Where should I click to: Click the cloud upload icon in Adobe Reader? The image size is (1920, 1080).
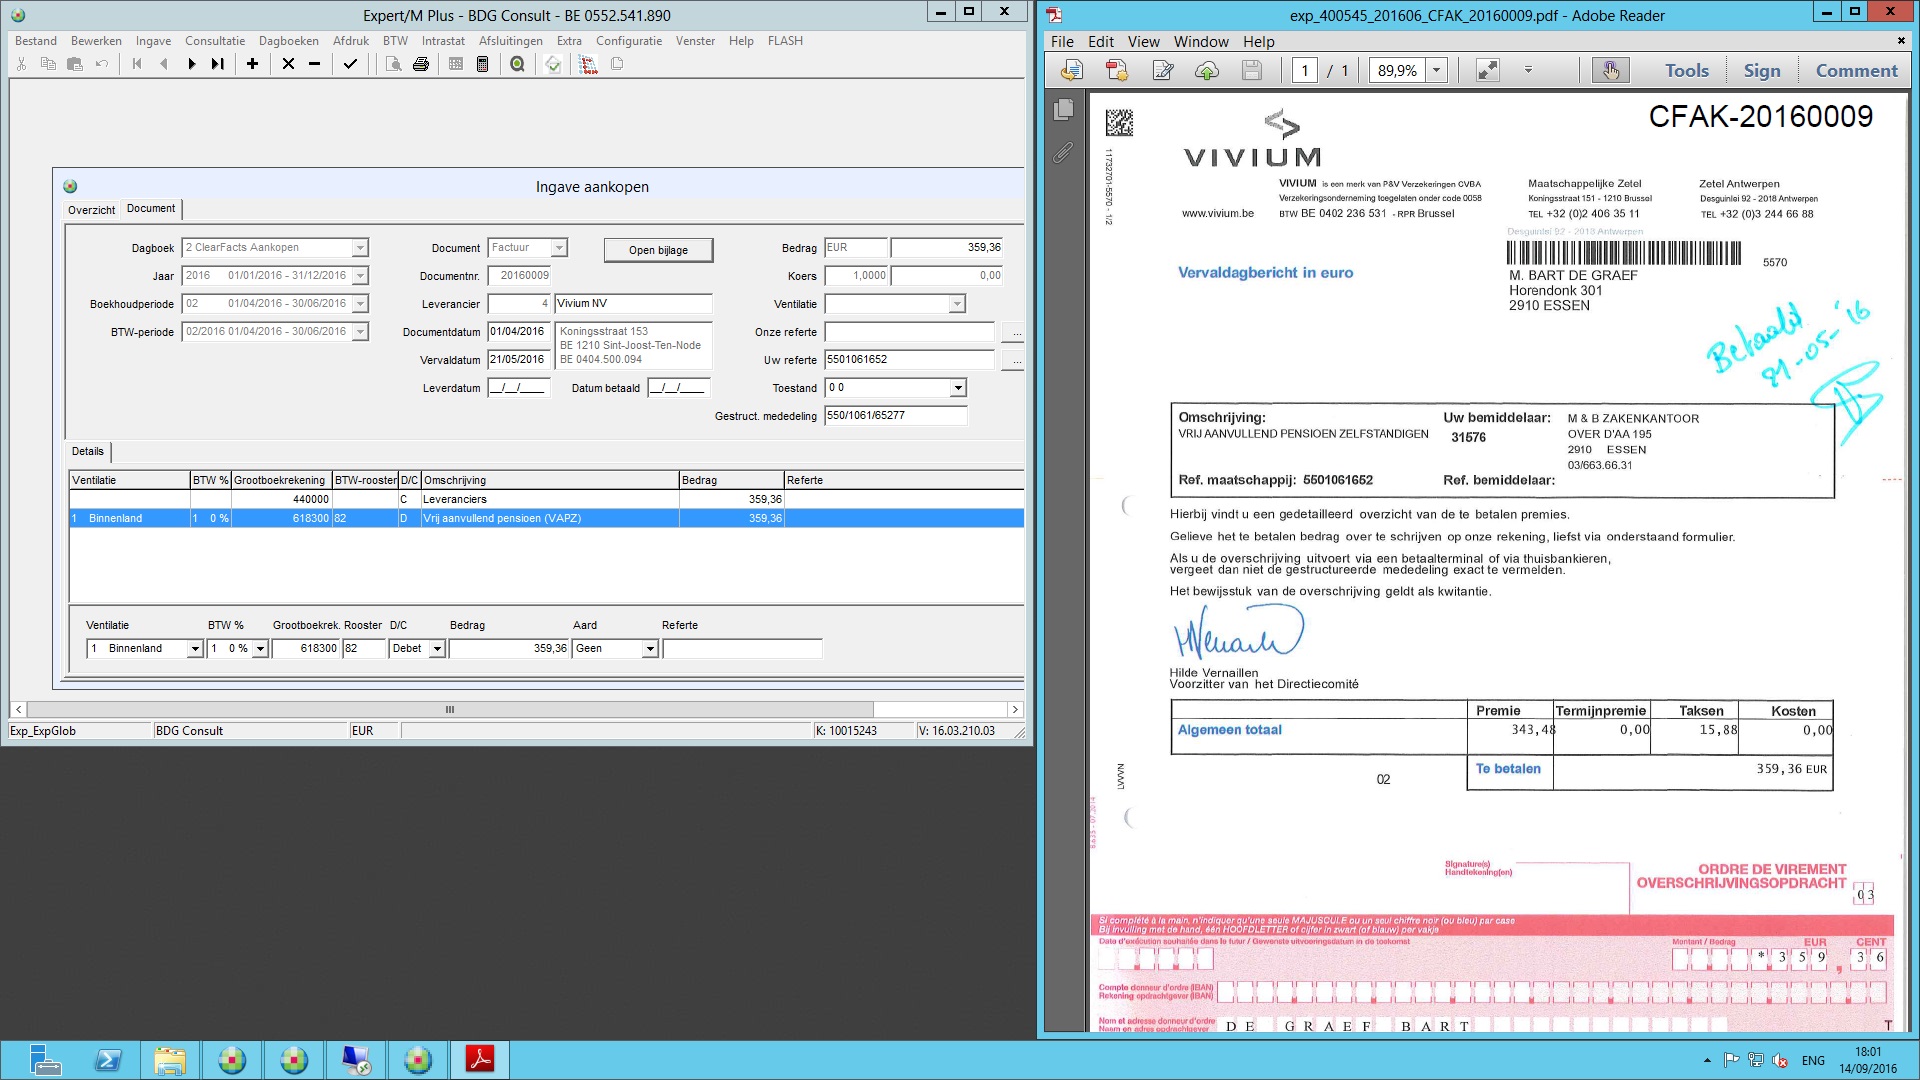coord(1207,70)
